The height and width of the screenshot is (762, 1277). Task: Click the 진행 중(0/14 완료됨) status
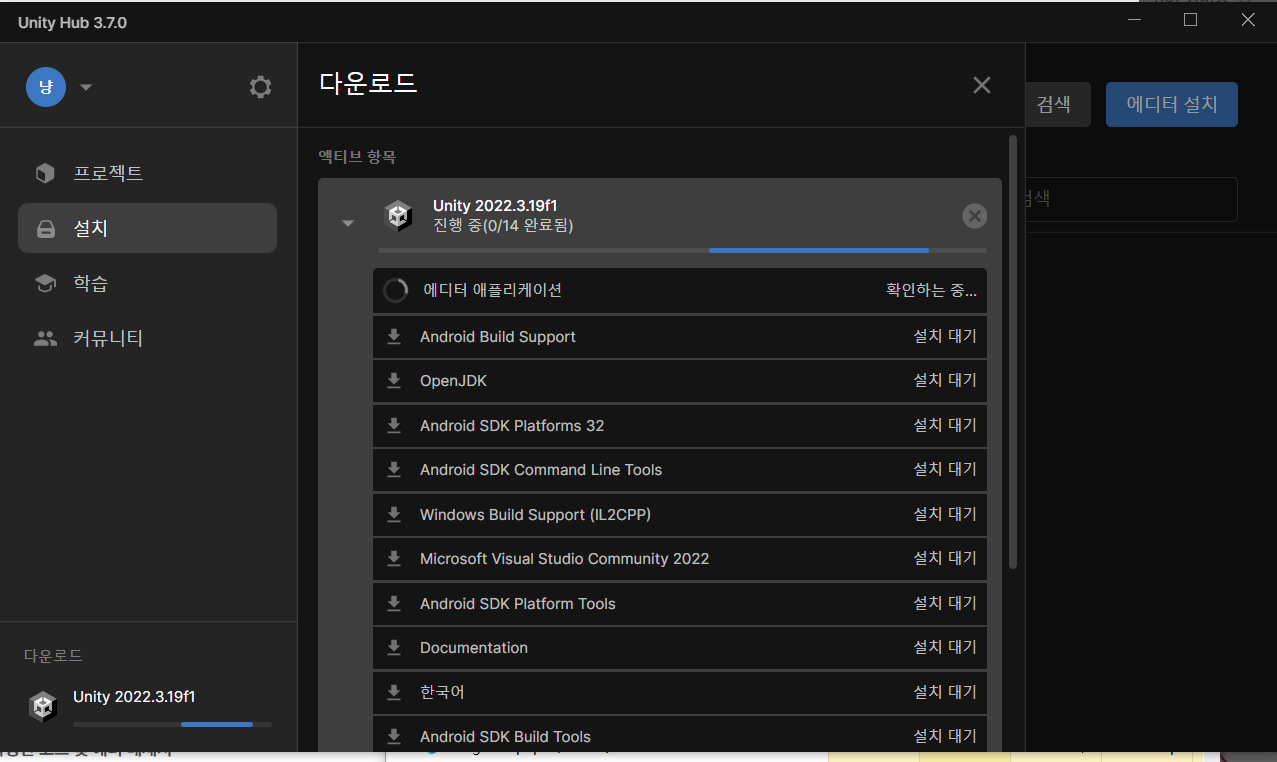click(503, 226)
